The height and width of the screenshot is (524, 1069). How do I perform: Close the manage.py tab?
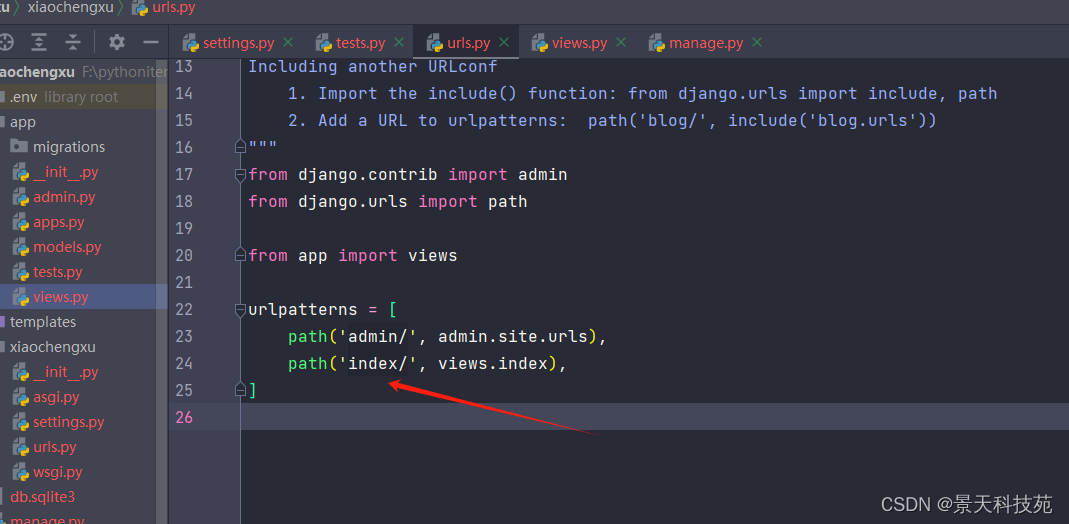tap(757, 42)
